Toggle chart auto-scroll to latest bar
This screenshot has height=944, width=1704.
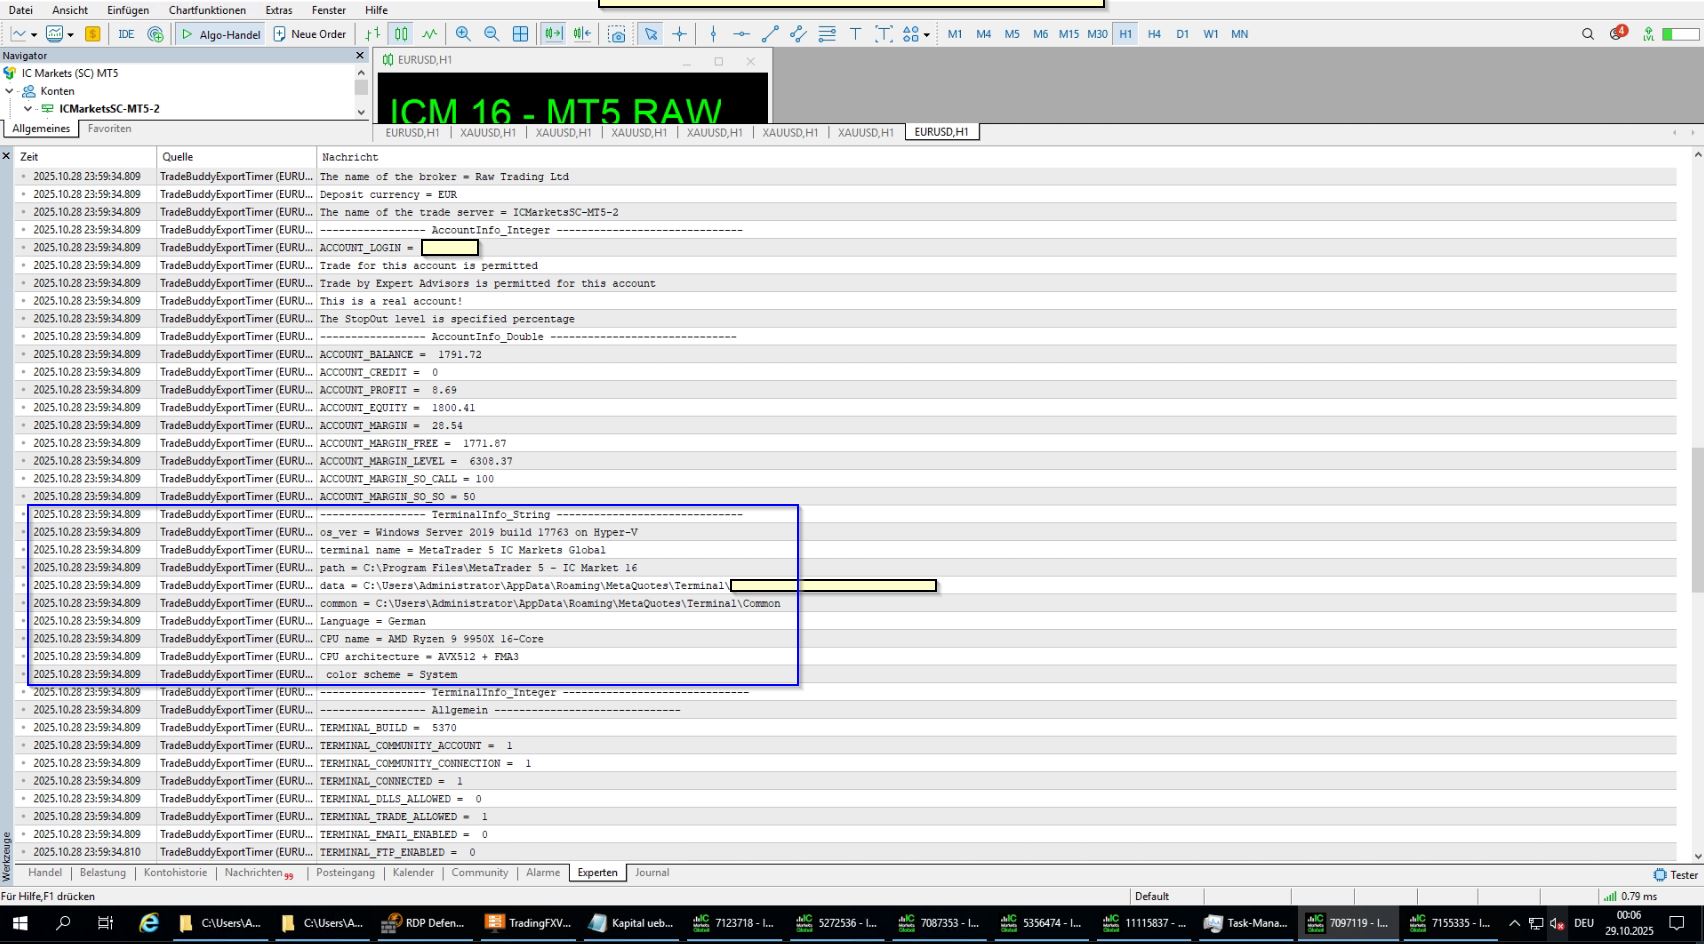(x=553, y=34)
